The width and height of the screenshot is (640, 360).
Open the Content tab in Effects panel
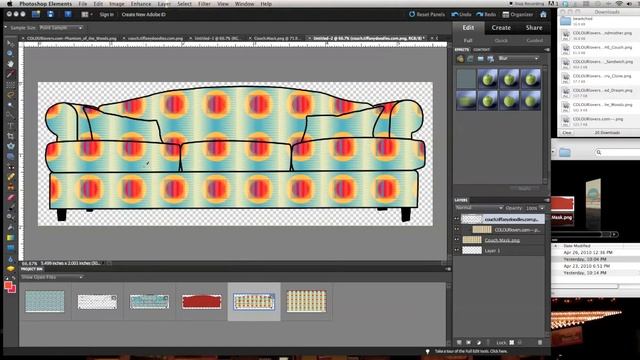tap(482, 49)
